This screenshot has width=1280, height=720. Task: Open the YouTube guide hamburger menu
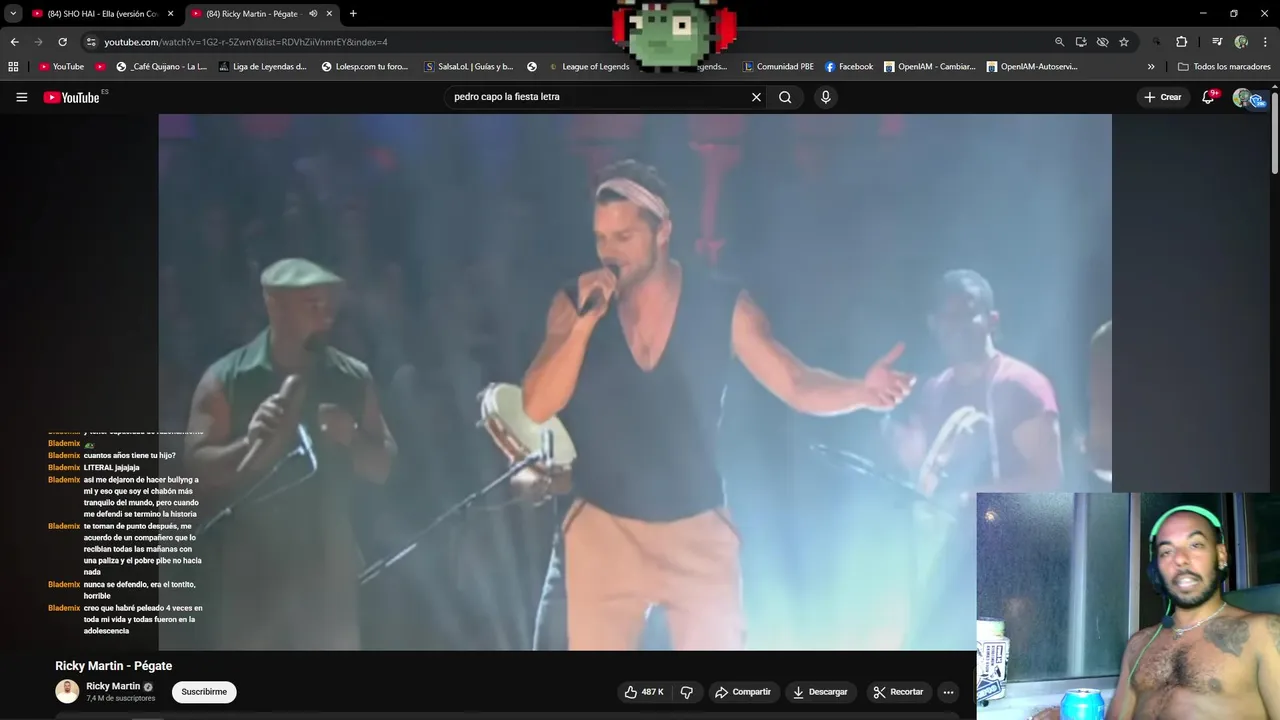21,97
